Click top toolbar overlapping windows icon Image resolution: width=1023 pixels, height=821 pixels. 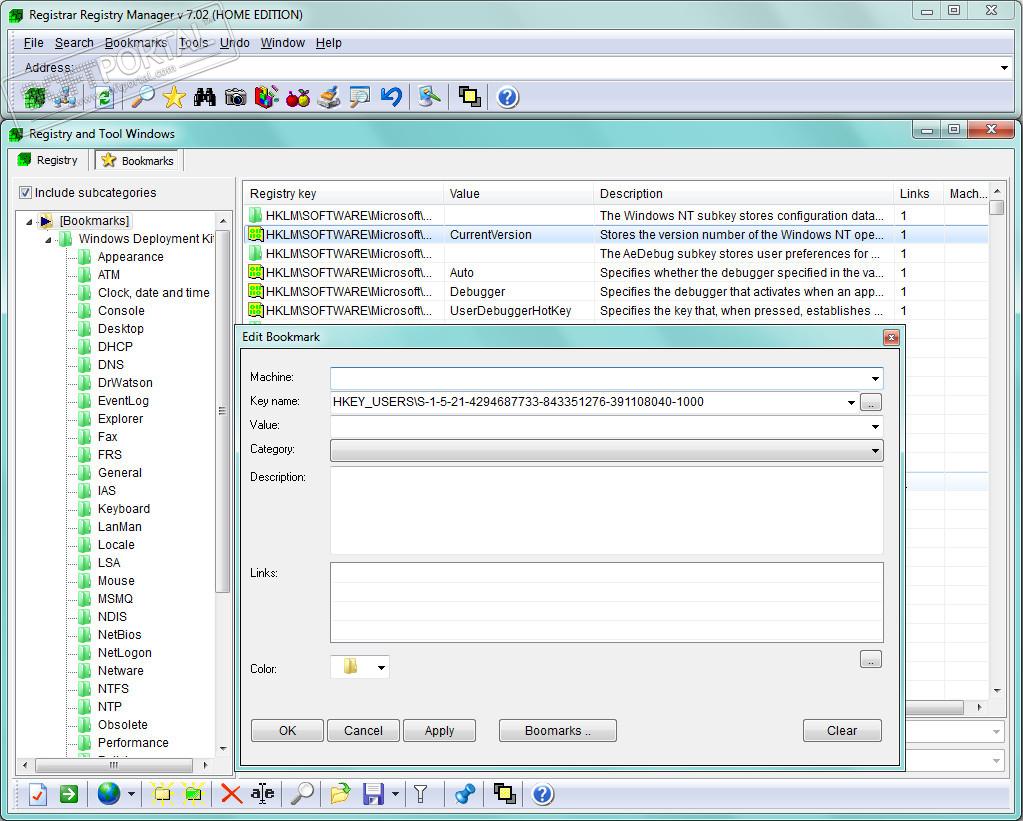469,97
